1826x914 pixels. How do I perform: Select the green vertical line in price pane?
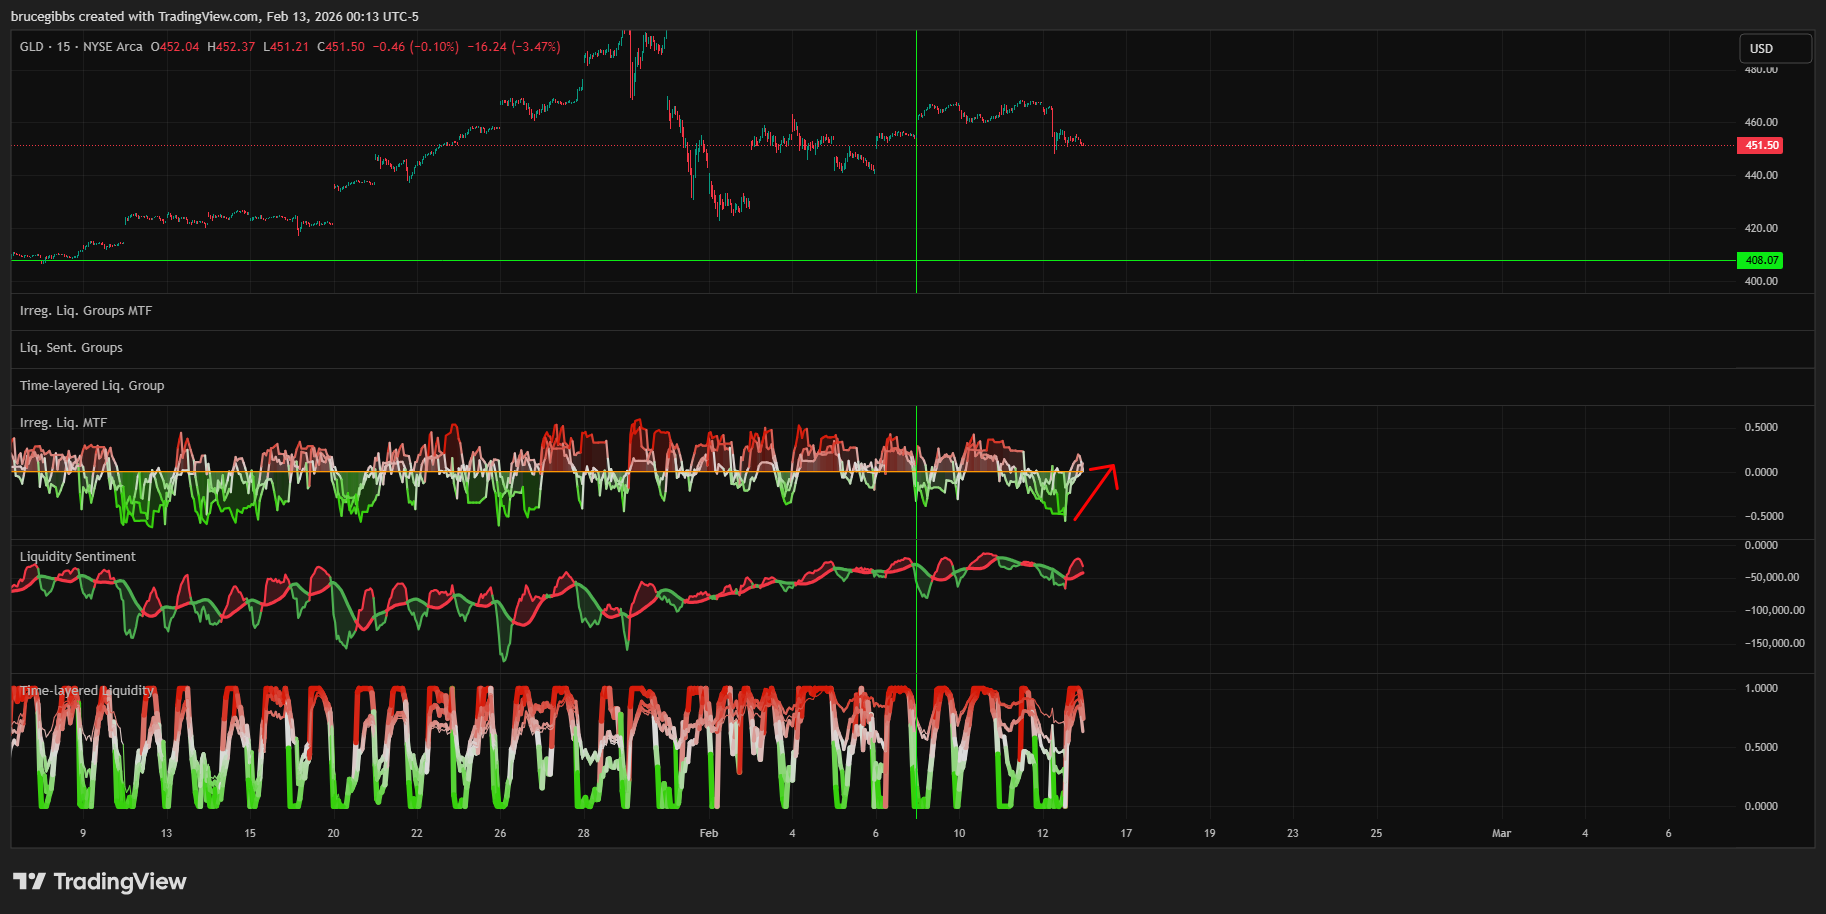click(x=916, y=200)
